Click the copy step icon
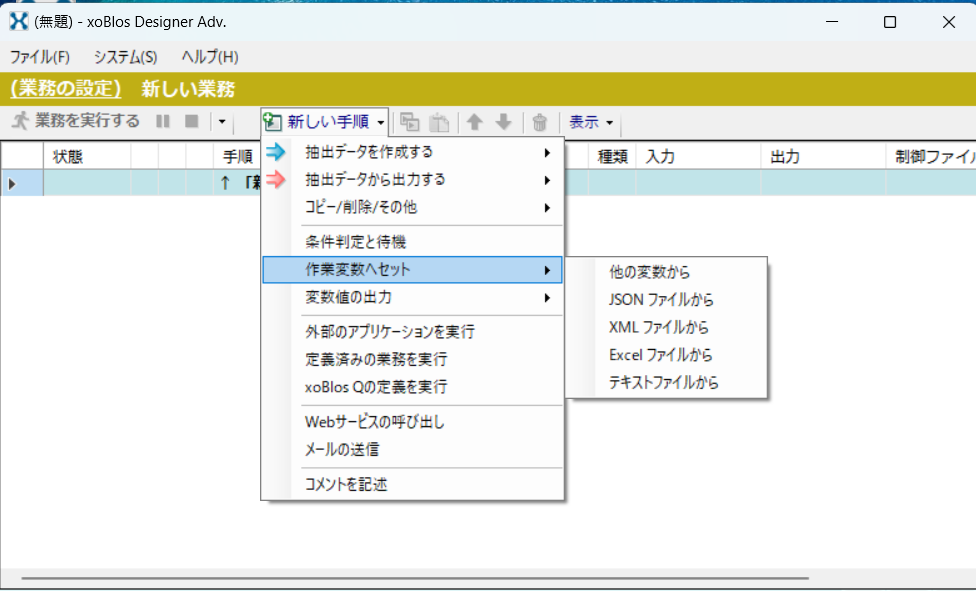976x591 pixels. coord(409,122)
